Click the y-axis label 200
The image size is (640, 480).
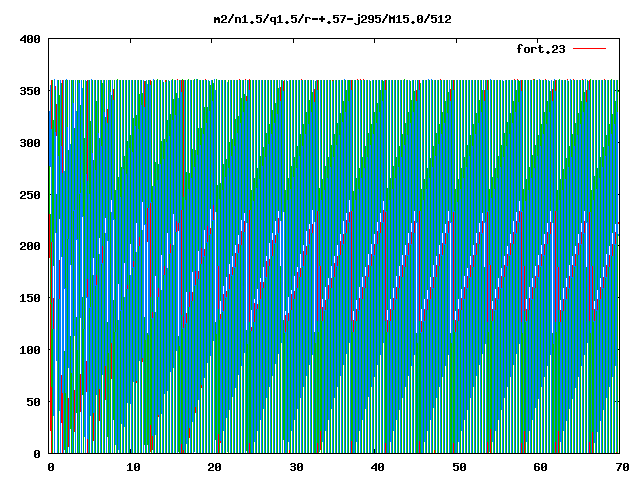(30, 246)
